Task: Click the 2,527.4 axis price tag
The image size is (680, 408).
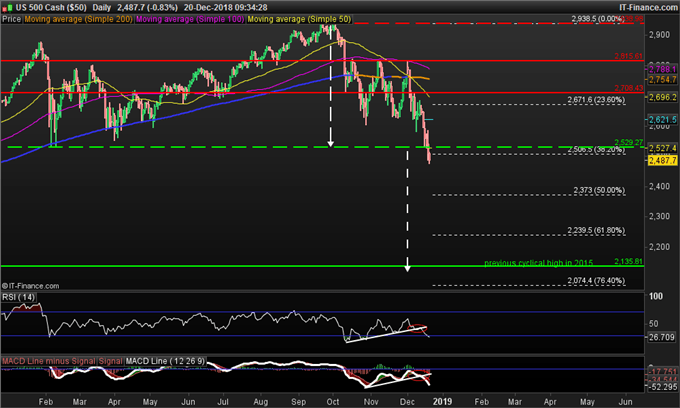Action: pos(662,148)
